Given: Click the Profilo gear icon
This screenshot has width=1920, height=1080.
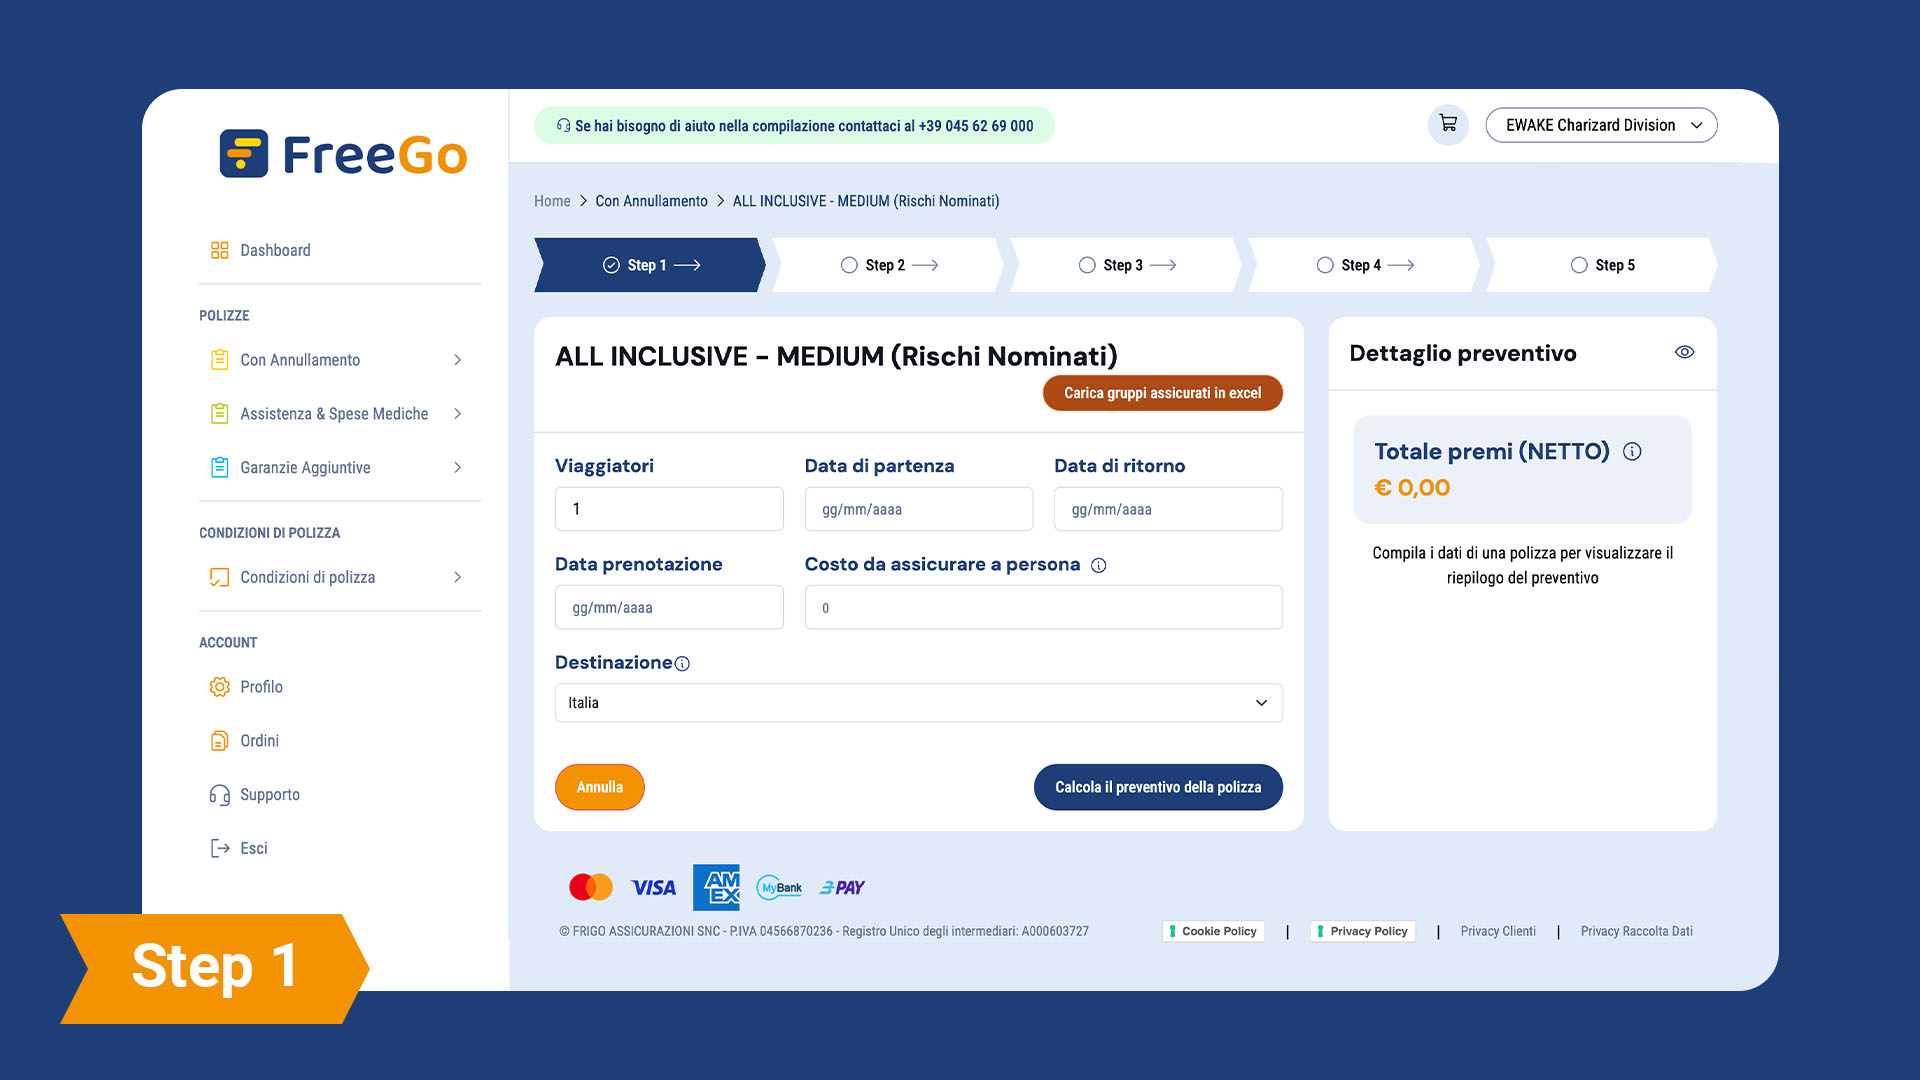Looking at the screenshot, I should 219,687.
